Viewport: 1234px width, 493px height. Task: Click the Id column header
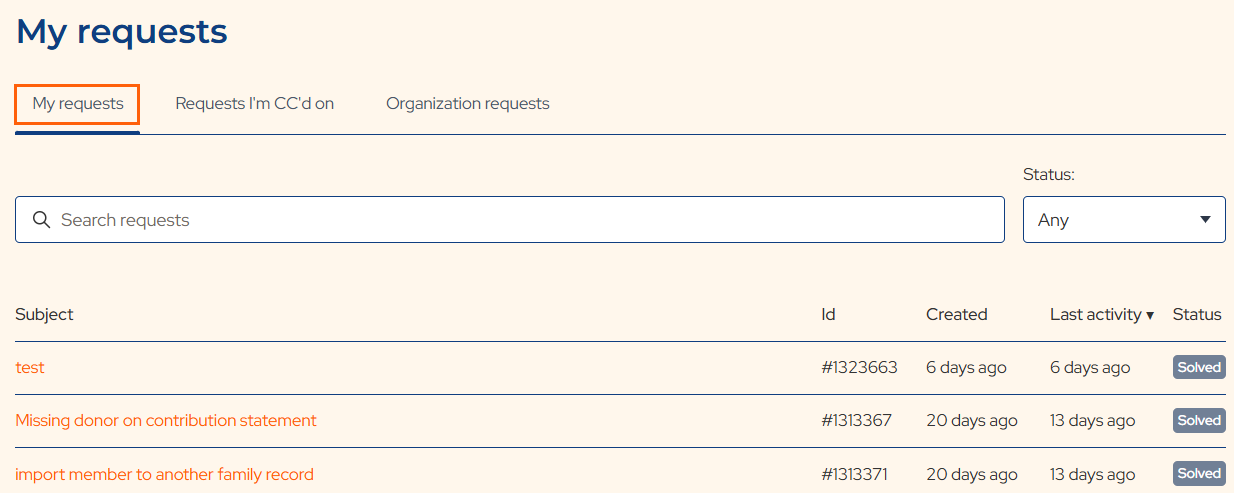click(x=828, y=314)
